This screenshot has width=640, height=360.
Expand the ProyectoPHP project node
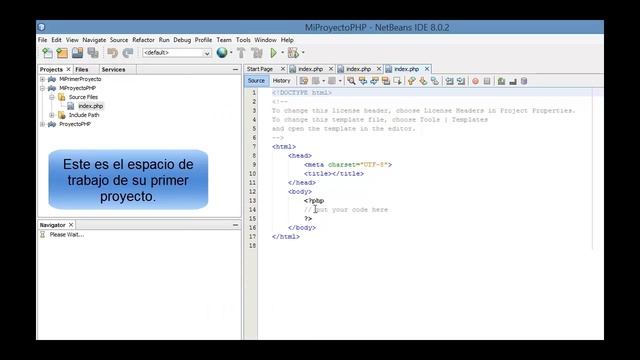42,124
